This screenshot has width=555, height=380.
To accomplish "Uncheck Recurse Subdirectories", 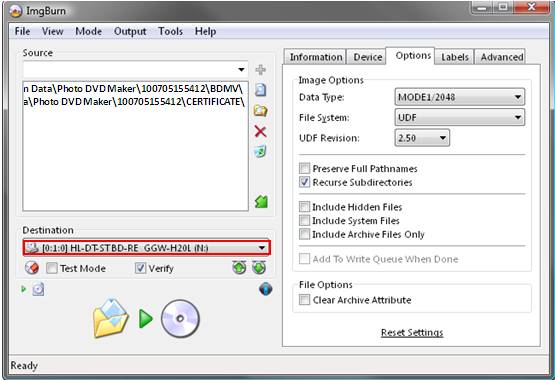I will (x=304, y=182).
